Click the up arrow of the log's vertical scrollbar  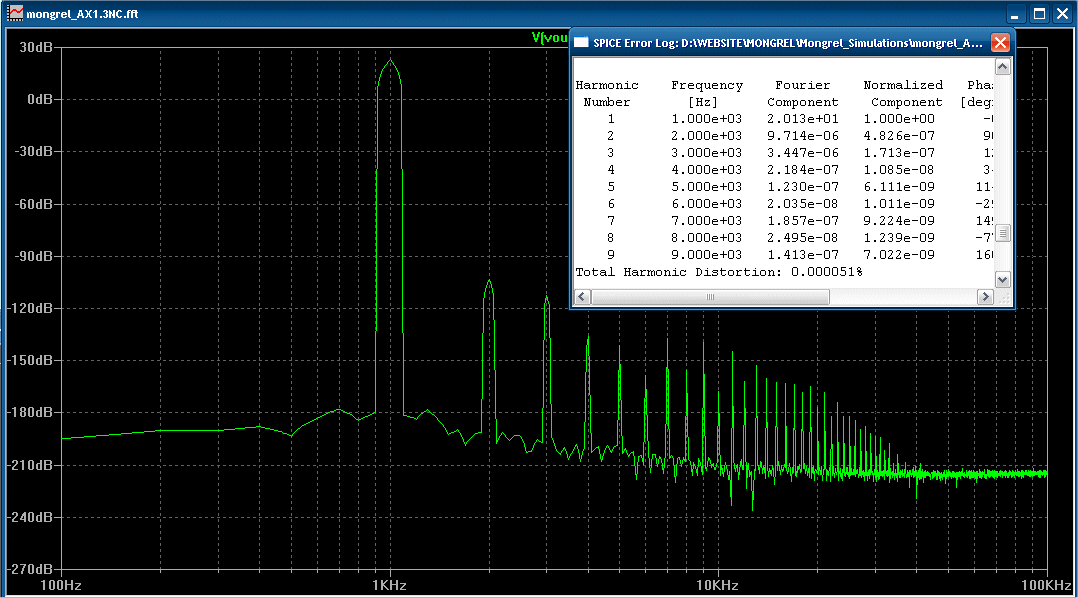(x=1002, y=67)
